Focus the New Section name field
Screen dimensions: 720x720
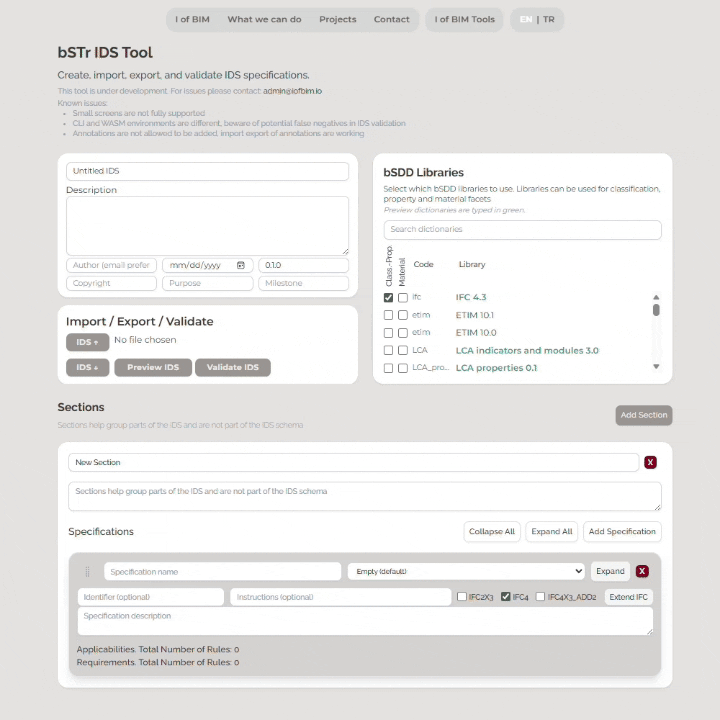point(354,462)
